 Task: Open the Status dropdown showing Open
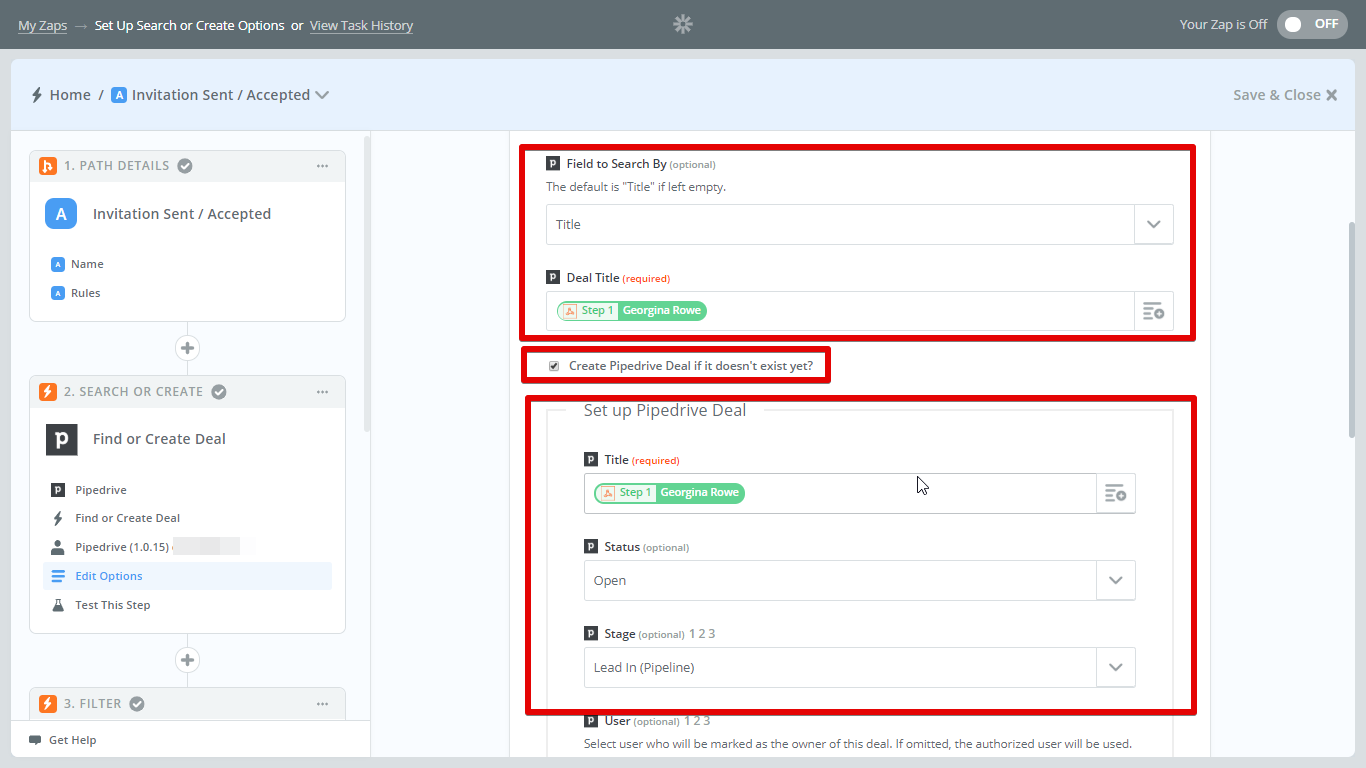[859, 580]
